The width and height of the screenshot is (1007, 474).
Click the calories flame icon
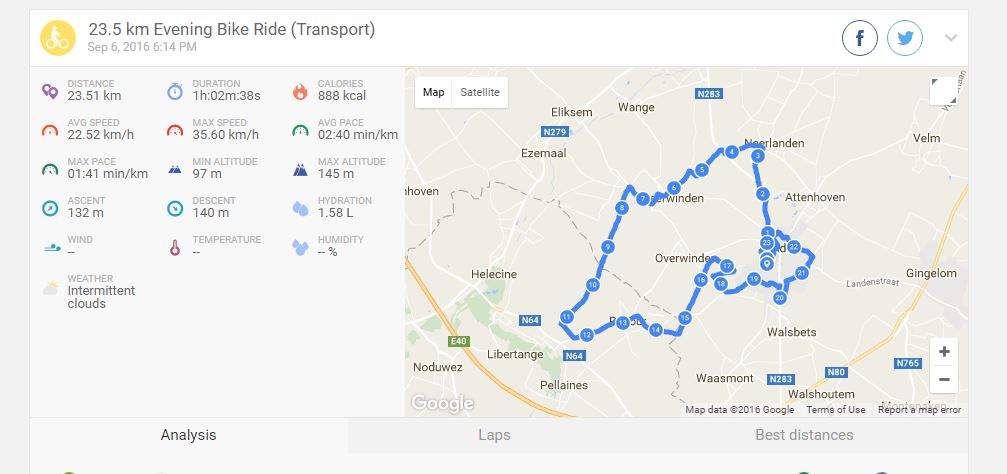point(300,91)
